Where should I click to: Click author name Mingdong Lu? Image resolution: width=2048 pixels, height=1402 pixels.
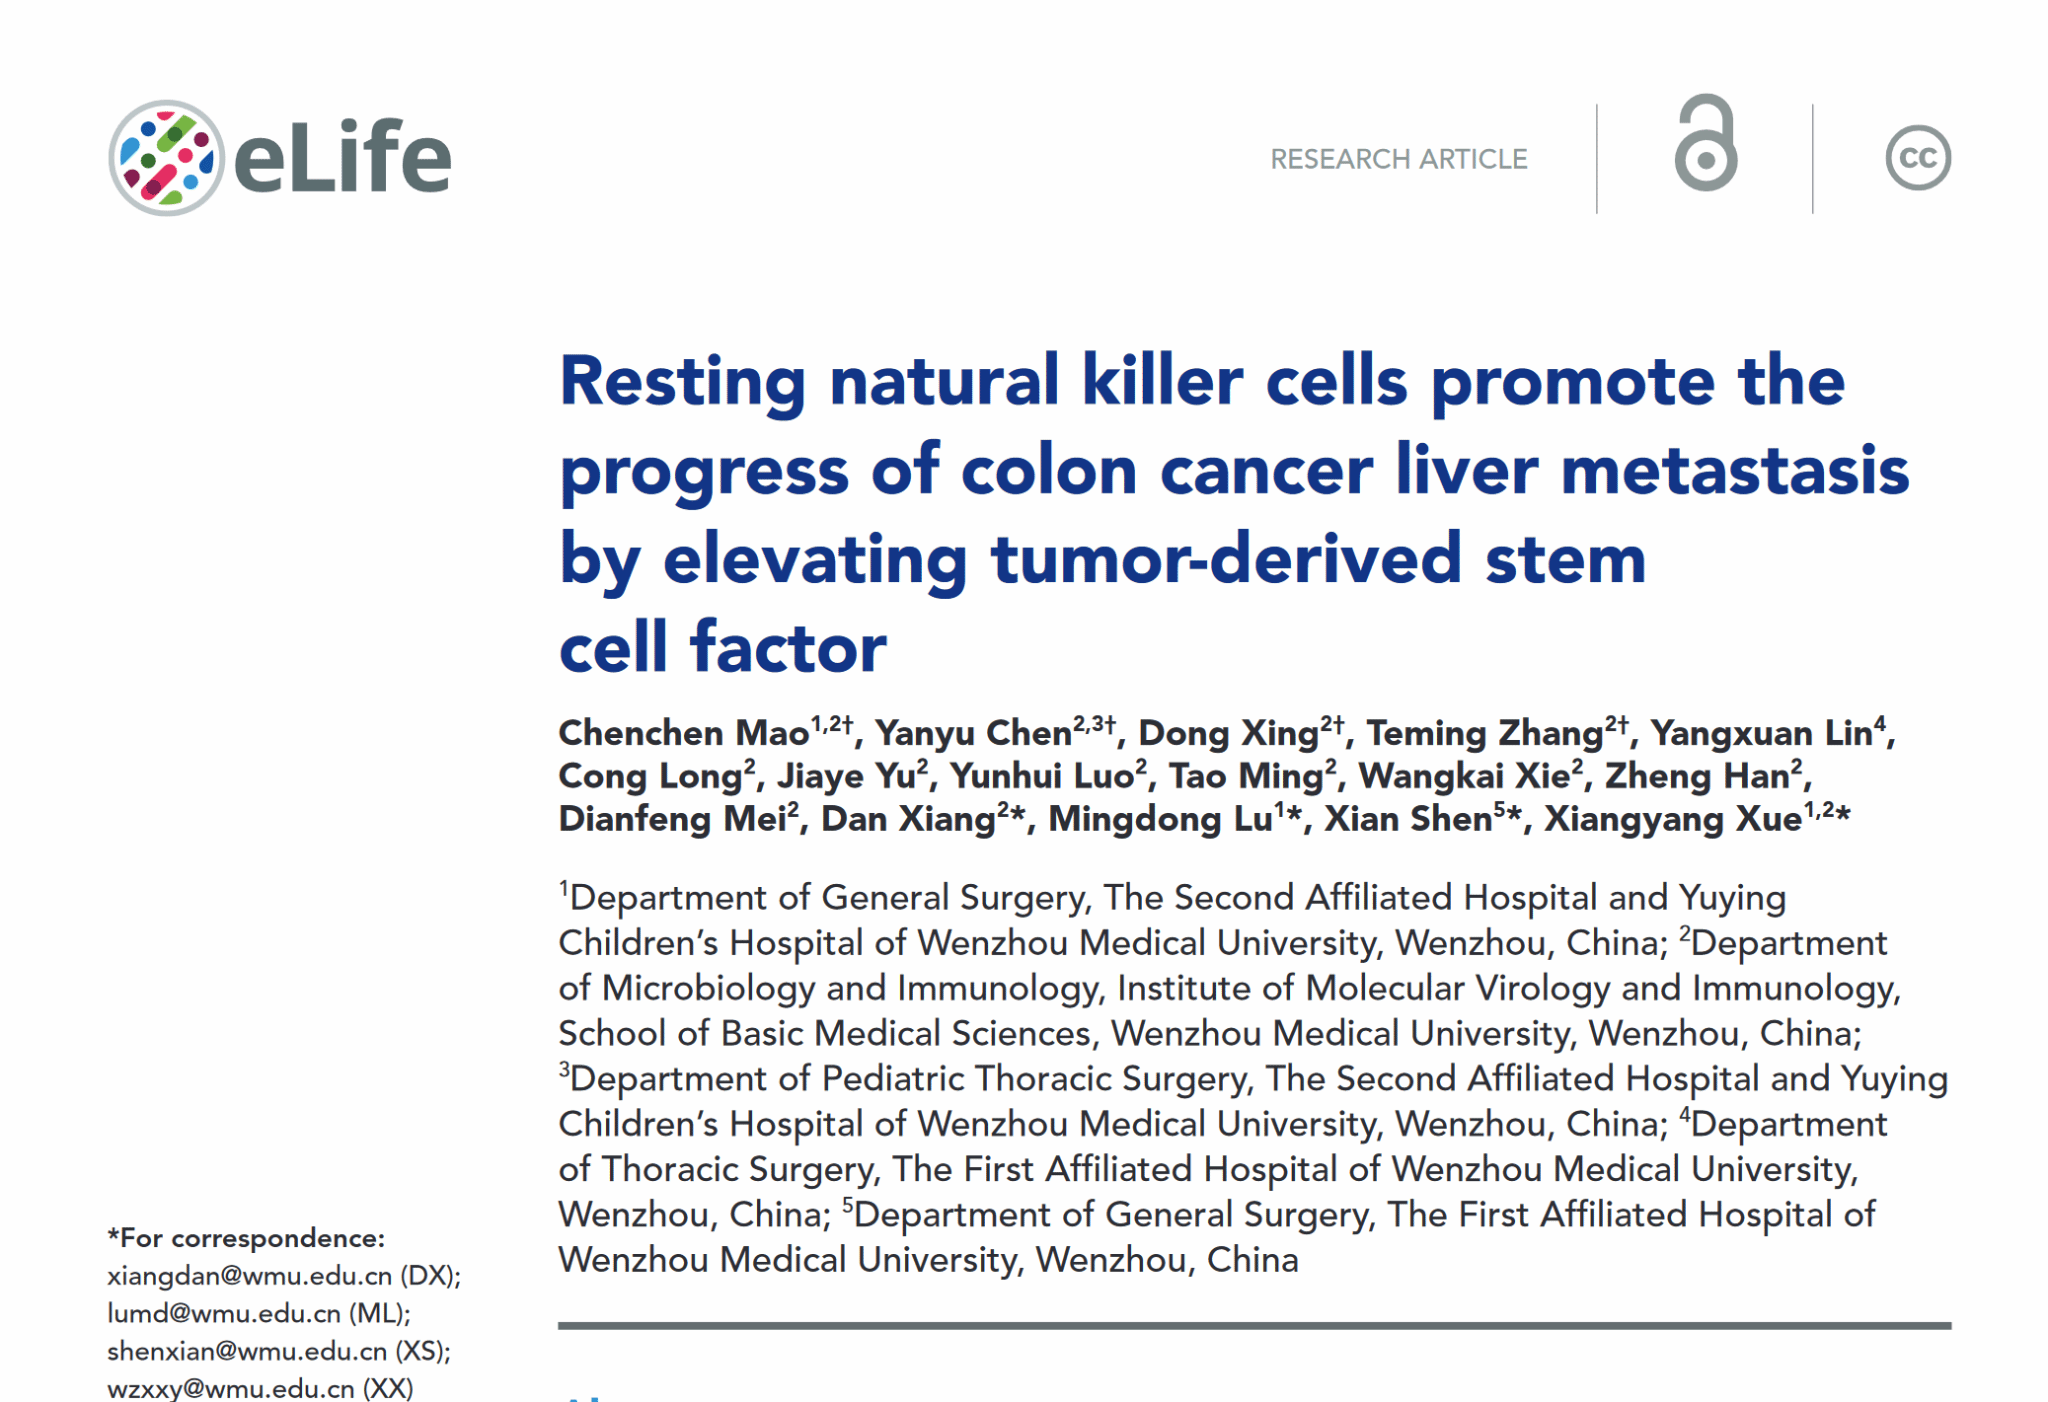click(x=1159, y=819)
